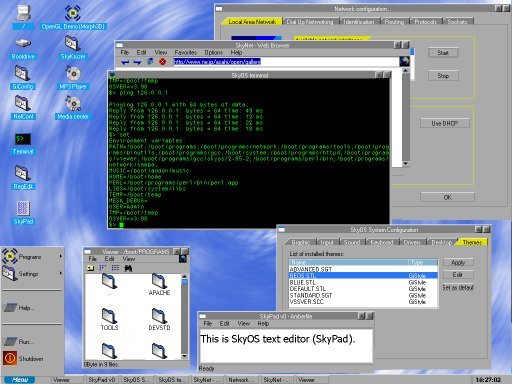Click the Use DHCP button
This screenshot has height=384, width=512.
(445, 123)
